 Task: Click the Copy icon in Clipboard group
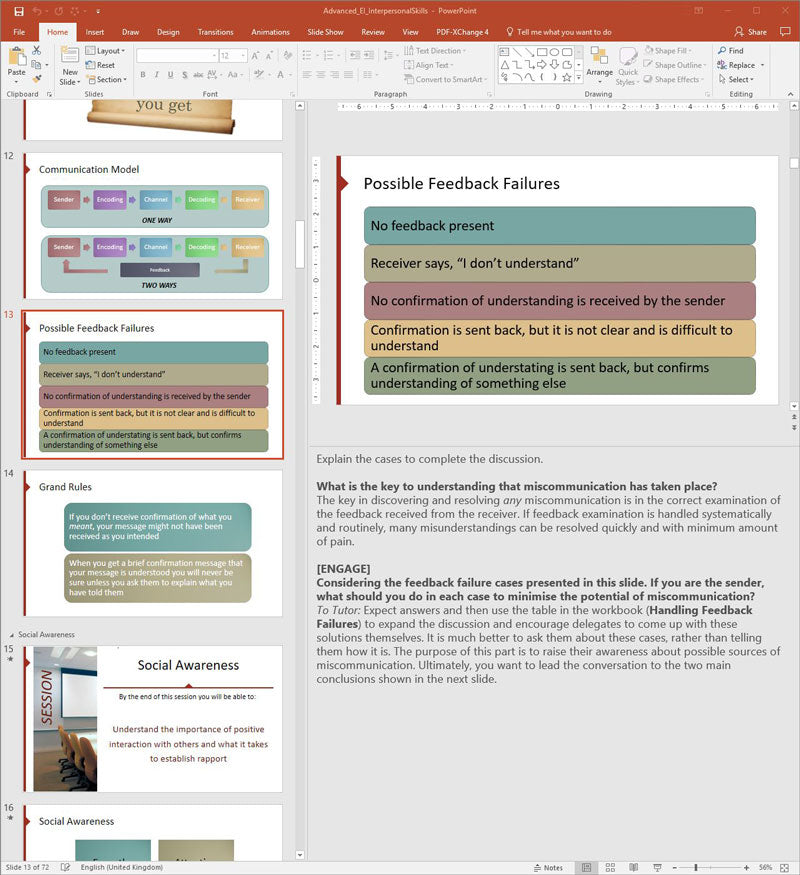[x=36, y=65]
